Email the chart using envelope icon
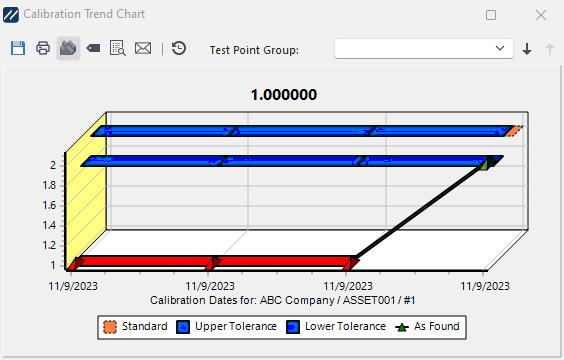The image size is (564, 360). [x=143, y=48]
